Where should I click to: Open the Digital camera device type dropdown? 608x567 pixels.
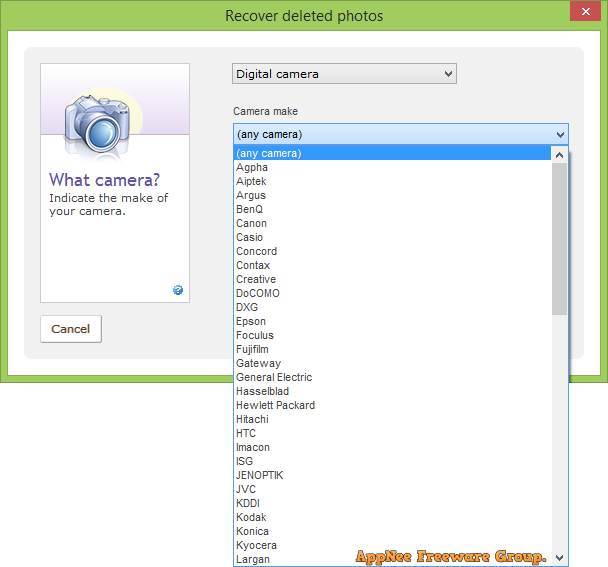click(344, 74)
